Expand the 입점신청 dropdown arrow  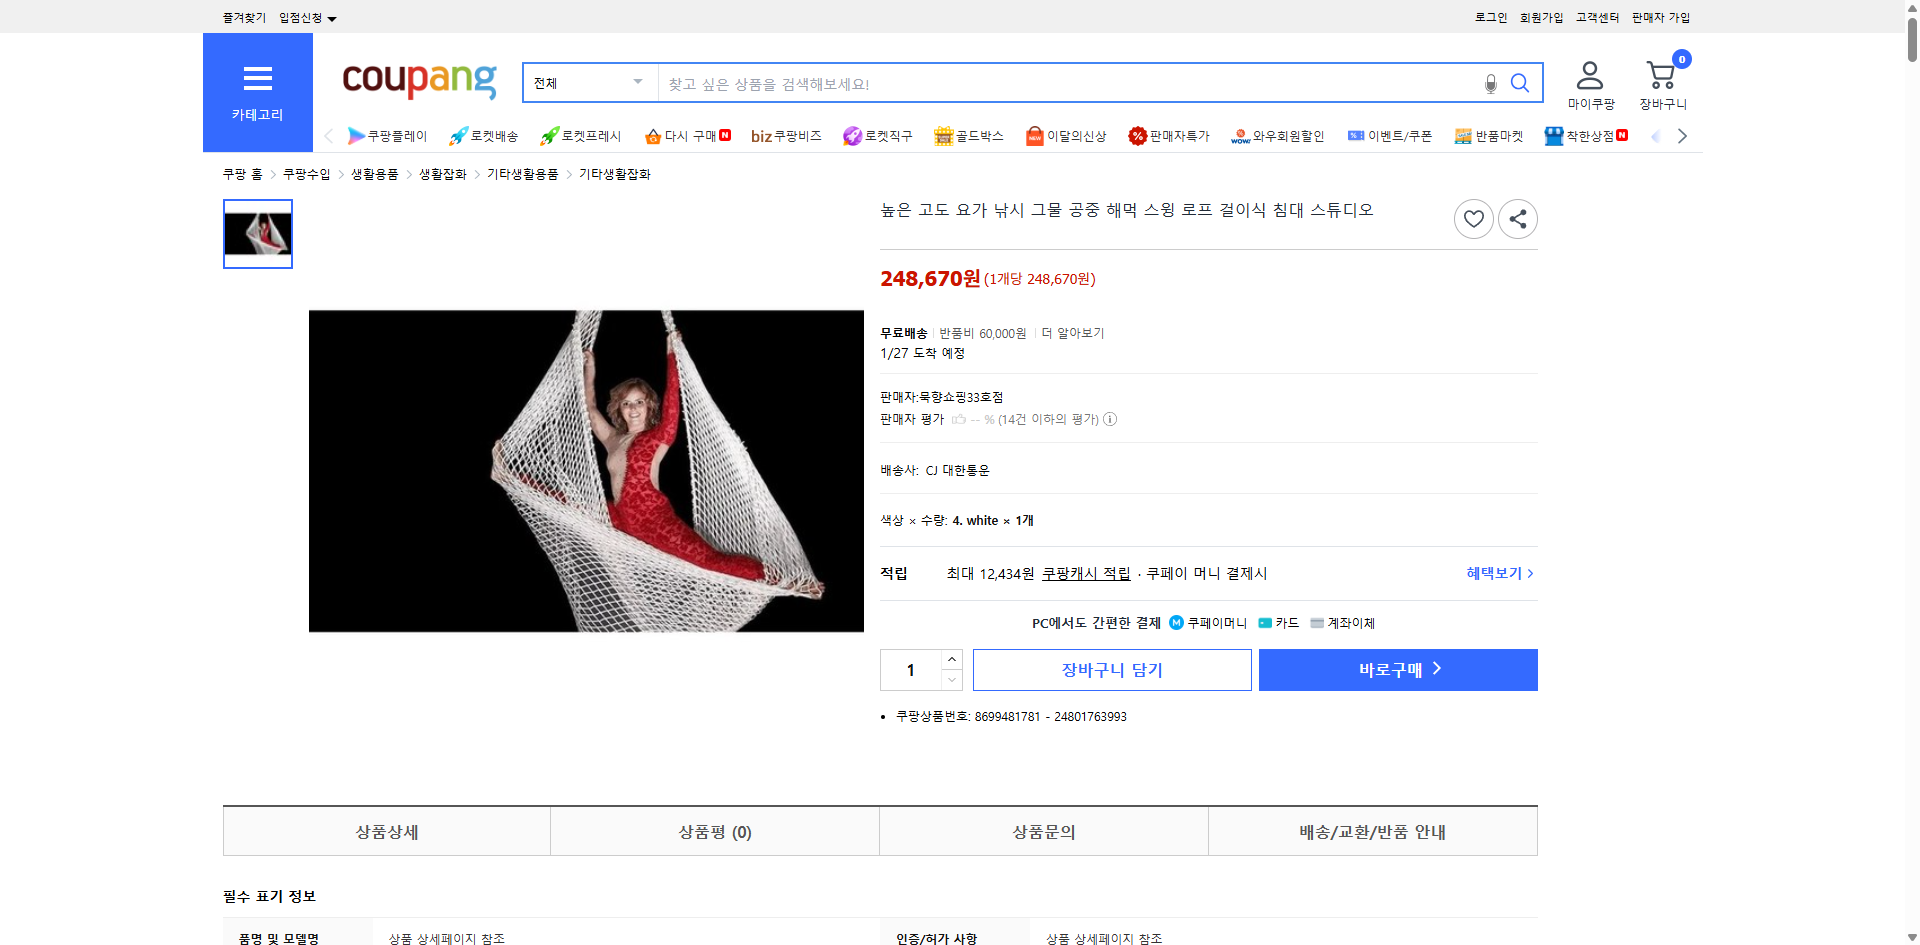(333, 17)
